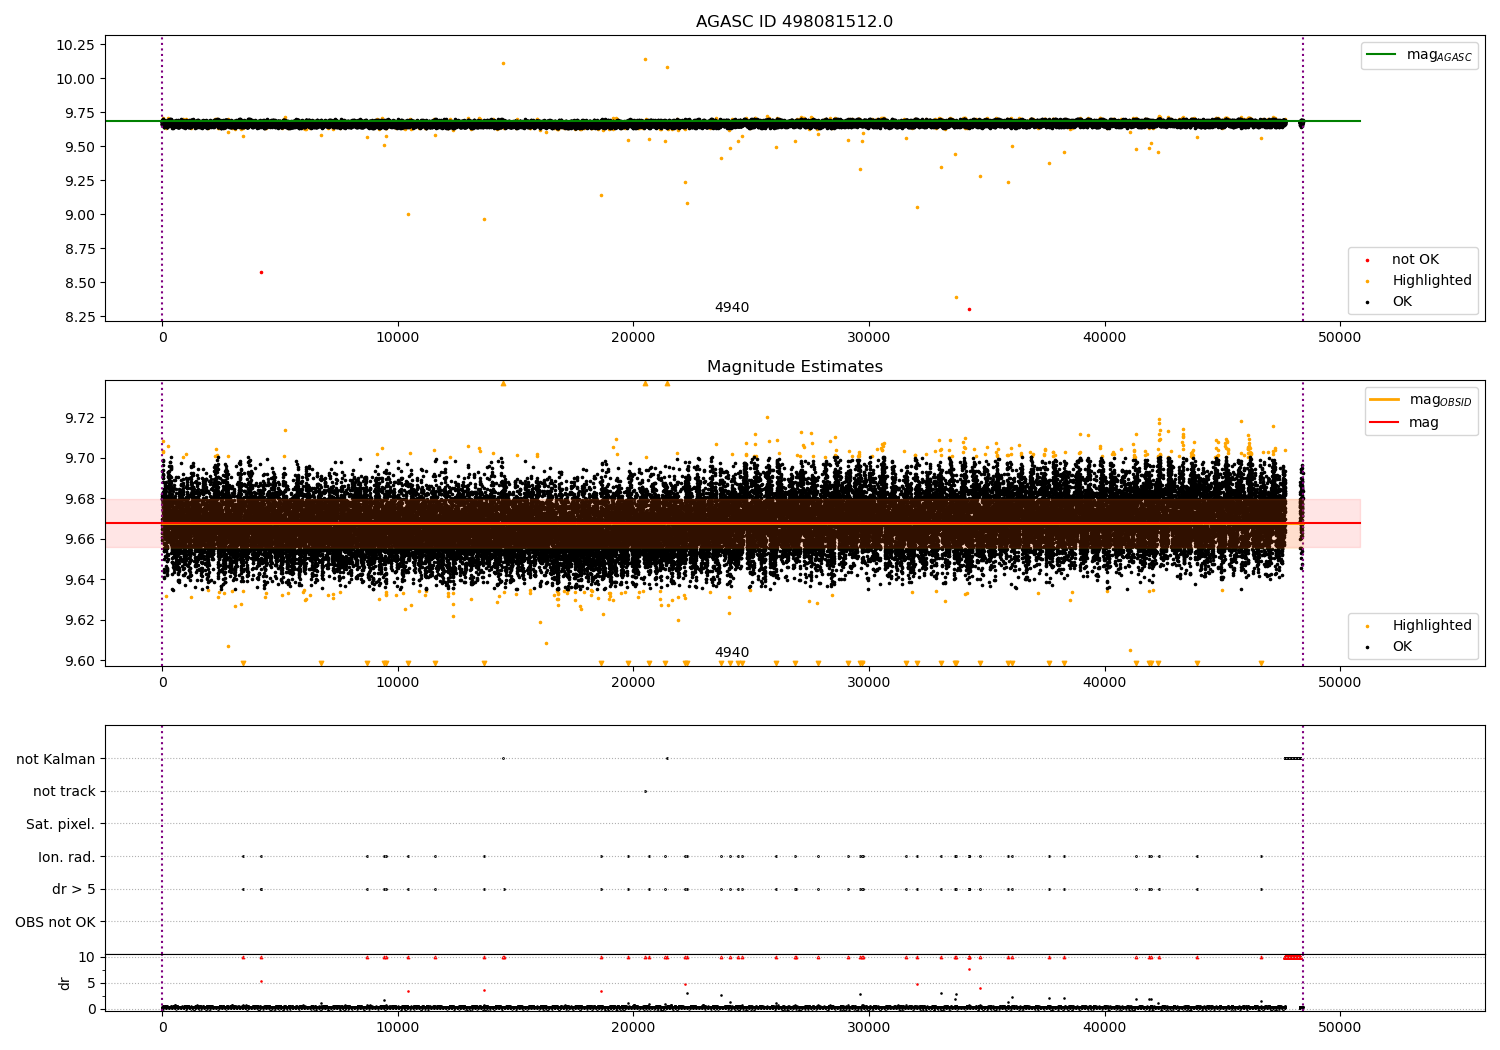This screenshot has width=1500, height=1050.
Task: Click the cluster of 'not Kalman' markers at right
Action: point(1293,758)
